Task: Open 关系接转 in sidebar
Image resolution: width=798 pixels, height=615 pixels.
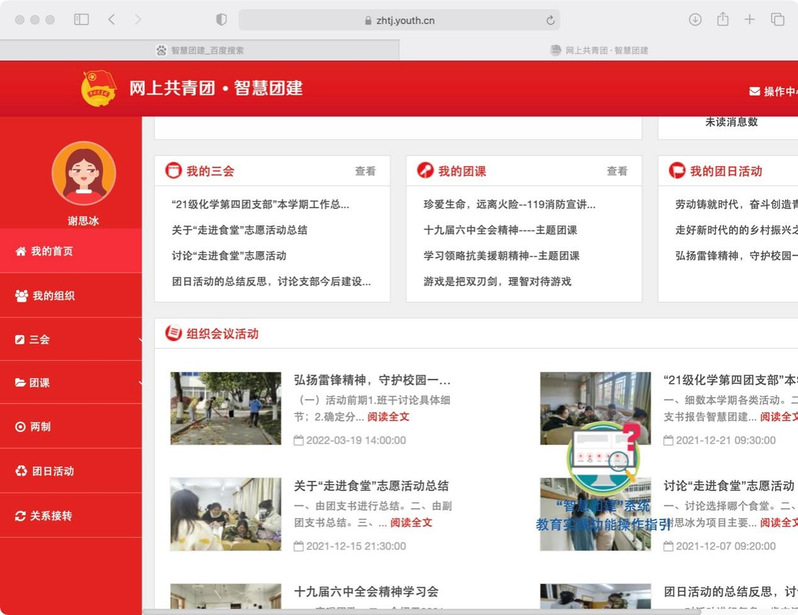Action: pos(71,516)
